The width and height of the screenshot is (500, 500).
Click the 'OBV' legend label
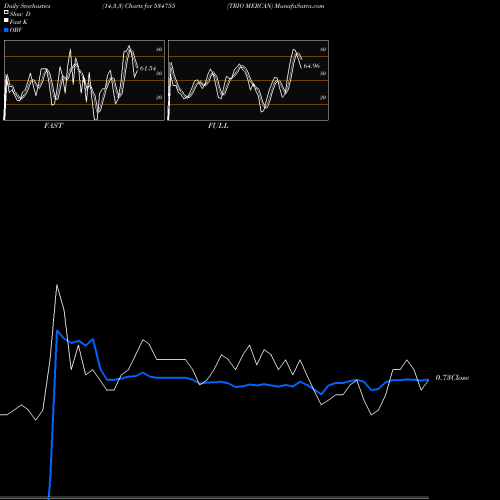point(16,30)
